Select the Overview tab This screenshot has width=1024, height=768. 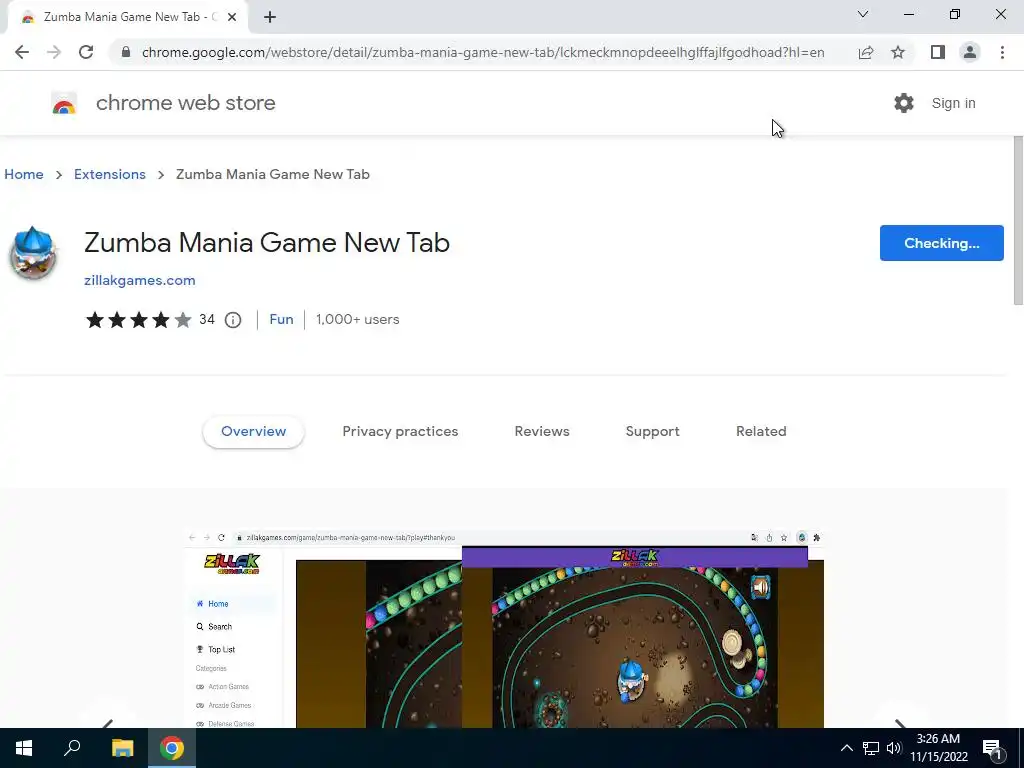(x=253, y=432)
